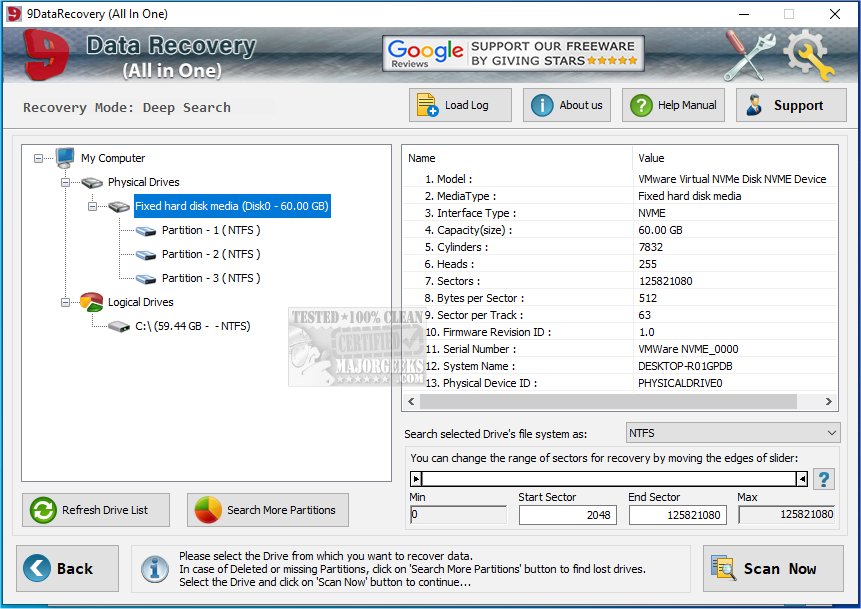The height and width of the screenshot is (609, 861).
Task: Click the Start Sector input field
Action: point(568,515)
